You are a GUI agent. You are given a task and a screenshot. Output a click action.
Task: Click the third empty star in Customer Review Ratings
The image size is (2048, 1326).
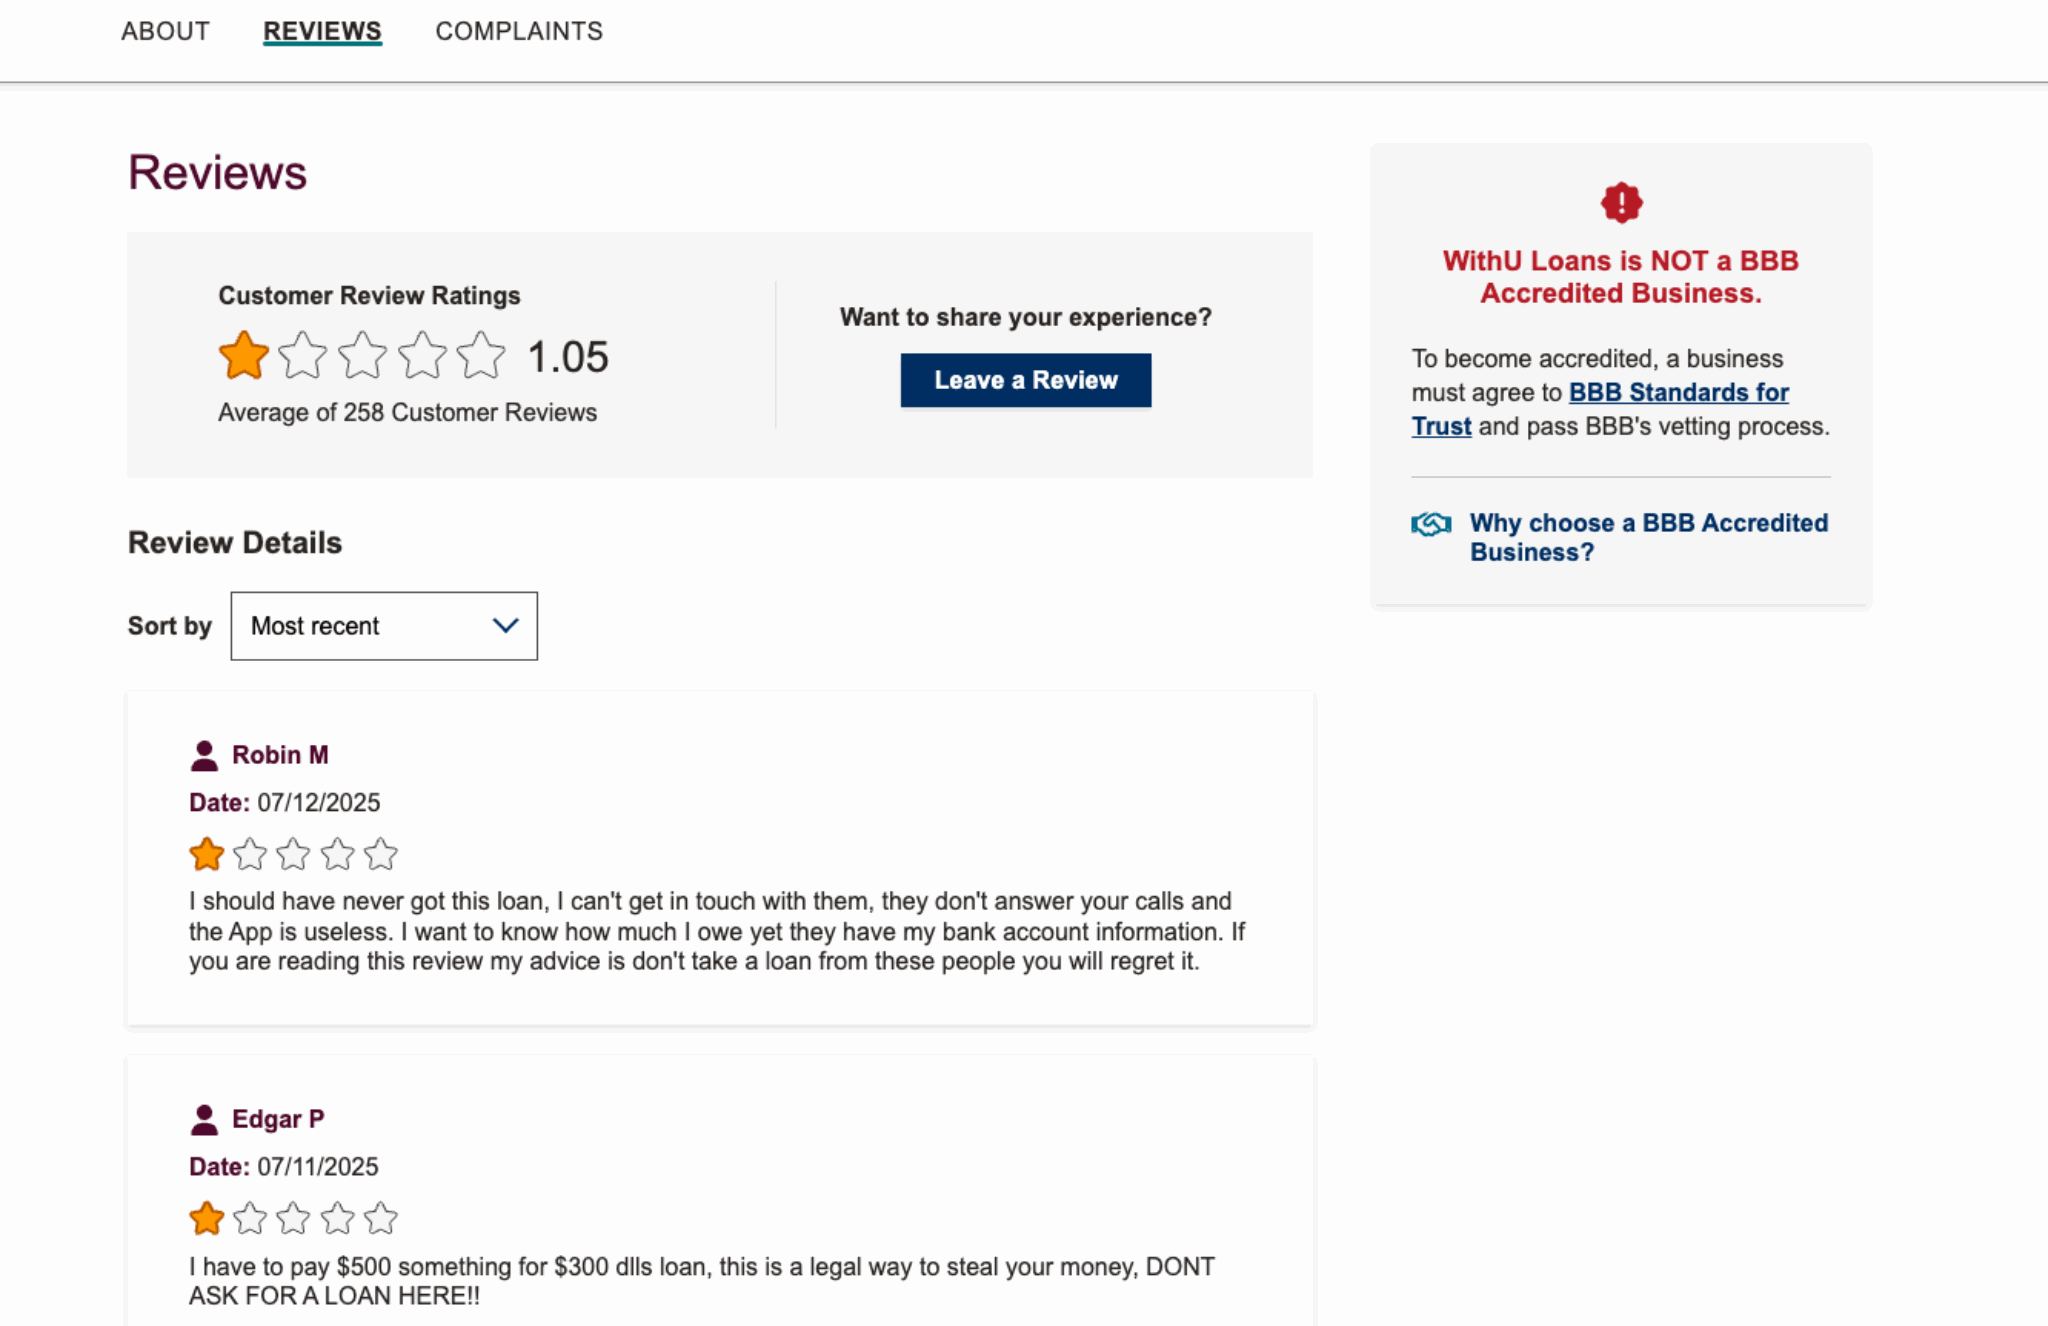click(x=364, y=354)
